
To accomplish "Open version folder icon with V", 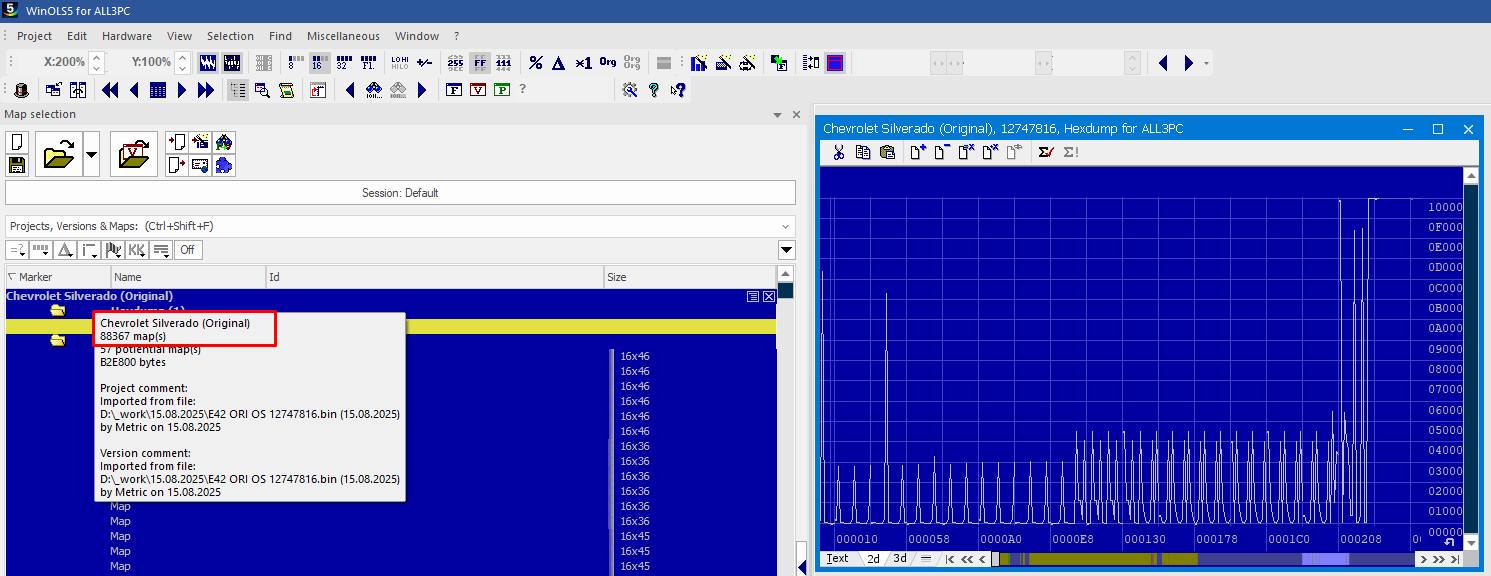I will [x=134, y=155].
